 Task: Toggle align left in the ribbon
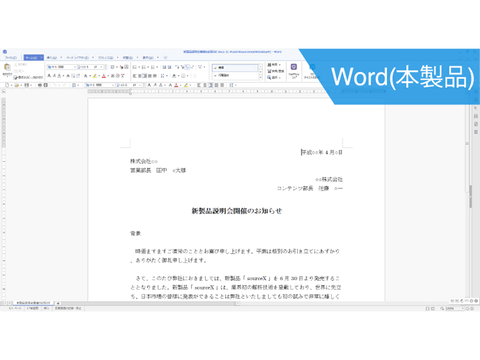[x=135, y=76]
